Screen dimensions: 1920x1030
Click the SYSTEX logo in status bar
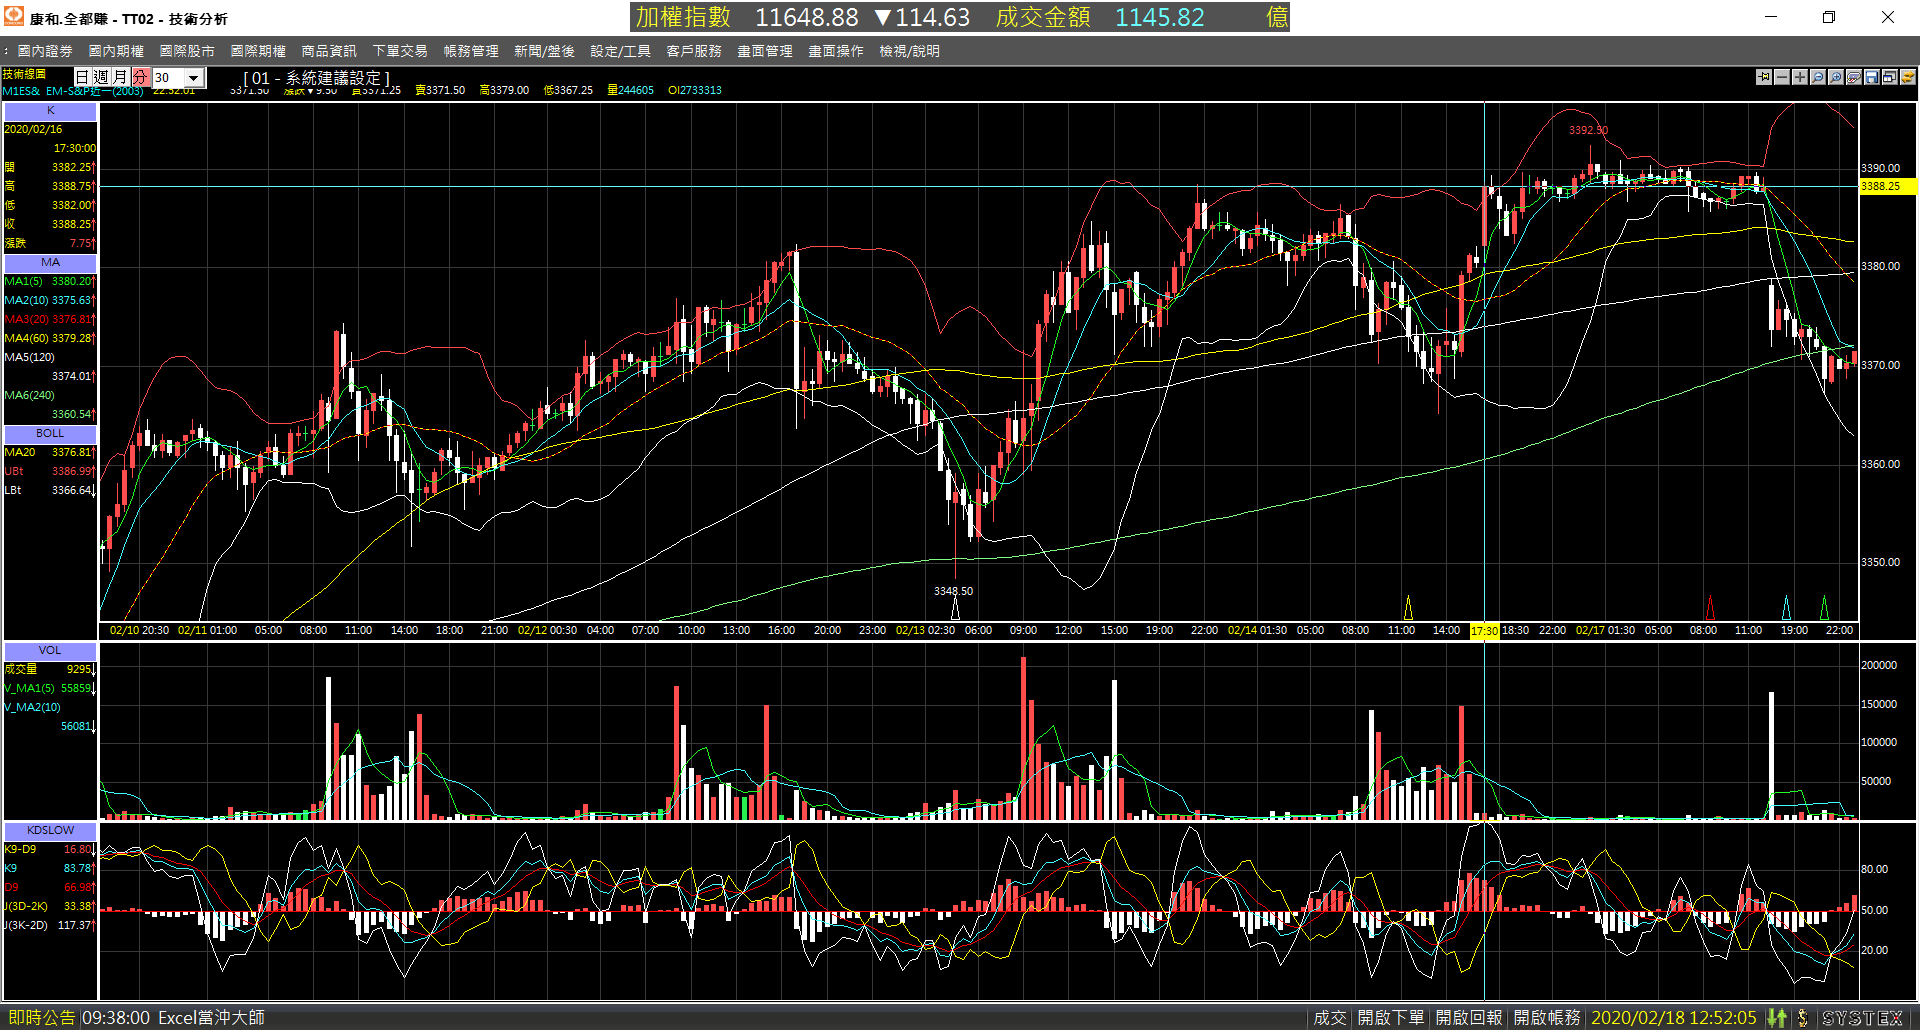click(x=1862, y=1018)
